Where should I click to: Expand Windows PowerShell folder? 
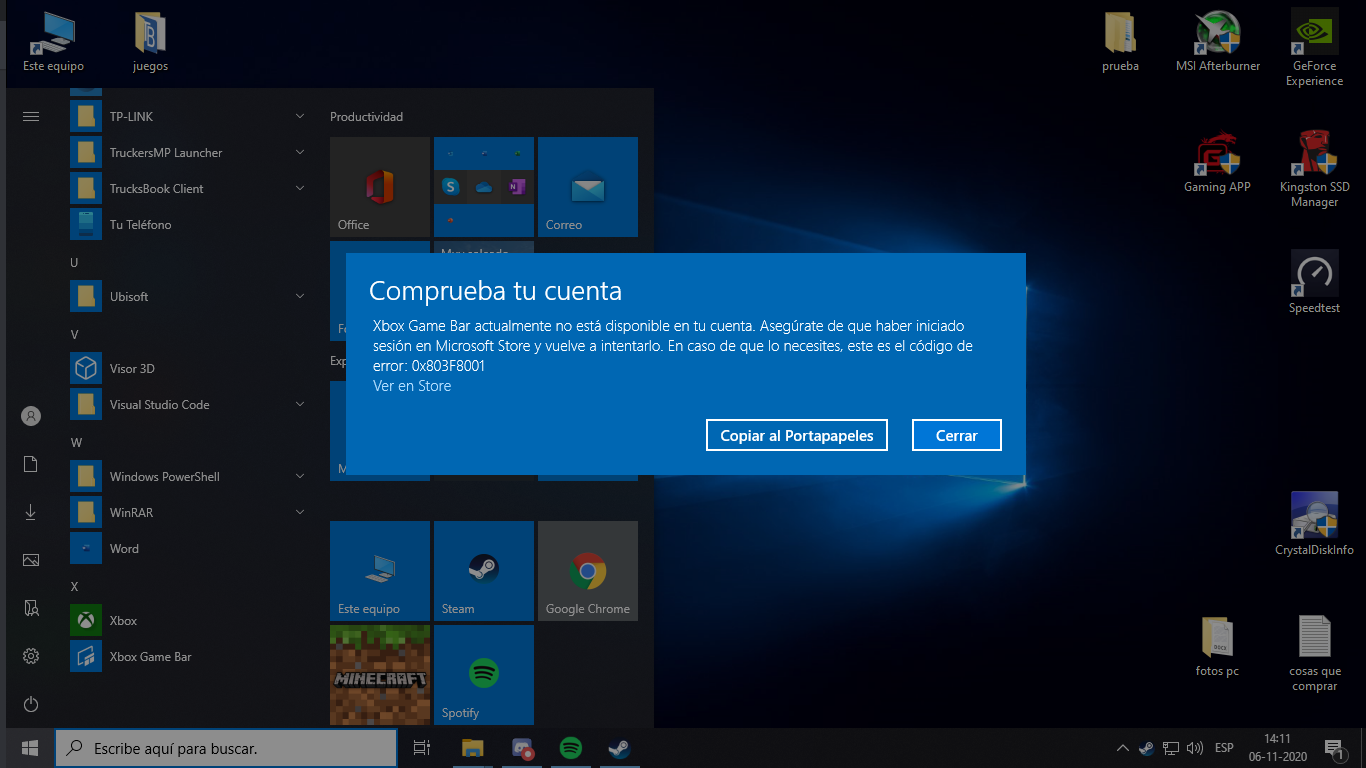click(190, 476)
